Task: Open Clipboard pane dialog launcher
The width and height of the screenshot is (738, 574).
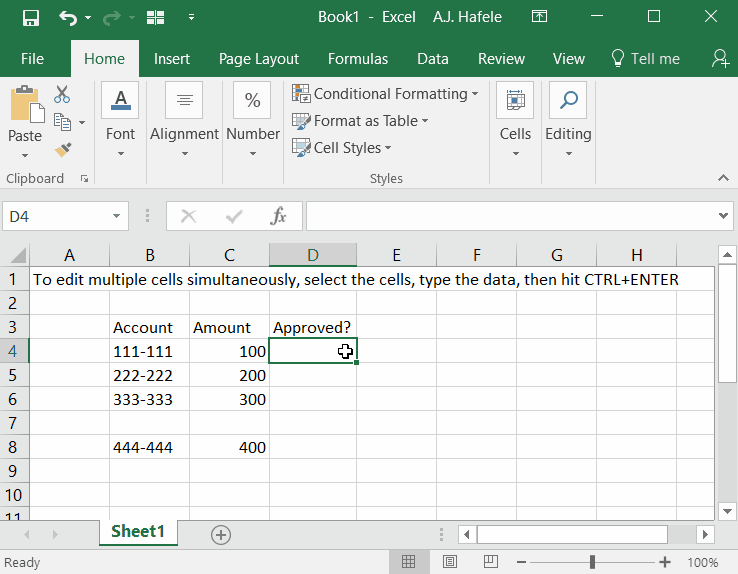Action: 84,178
